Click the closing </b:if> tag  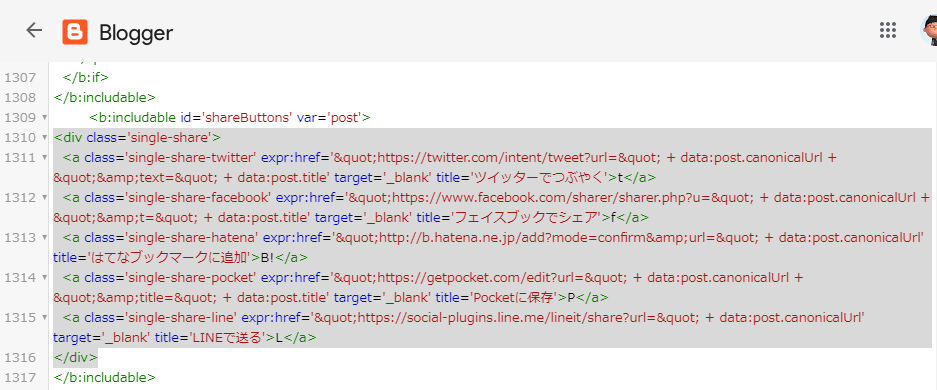pyautogui.click(x=86, y=78)
